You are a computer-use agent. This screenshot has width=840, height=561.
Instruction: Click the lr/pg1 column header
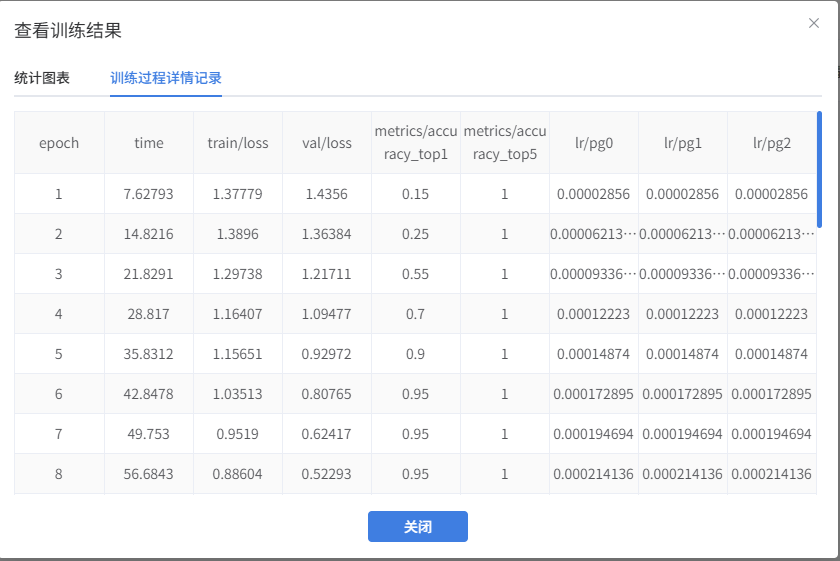pyautogui.click(x=683, y=143)
